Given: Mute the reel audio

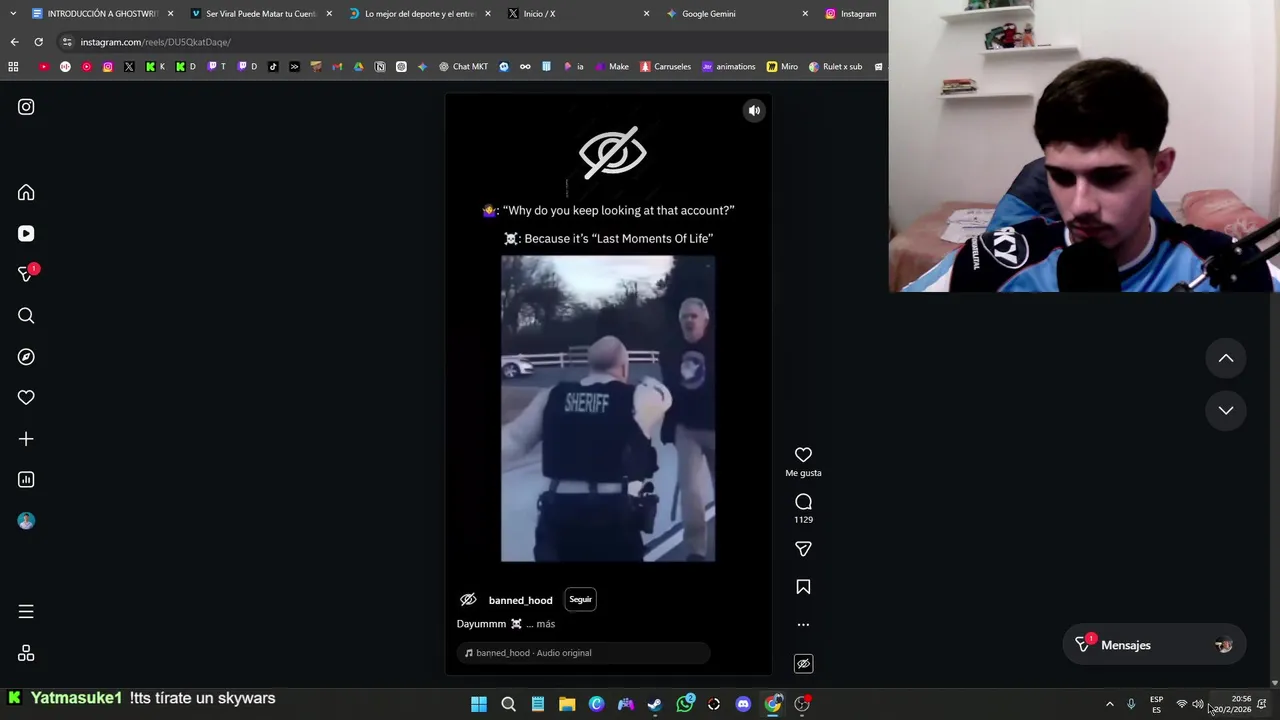Looking at the screenshot, I should (754, 111).
